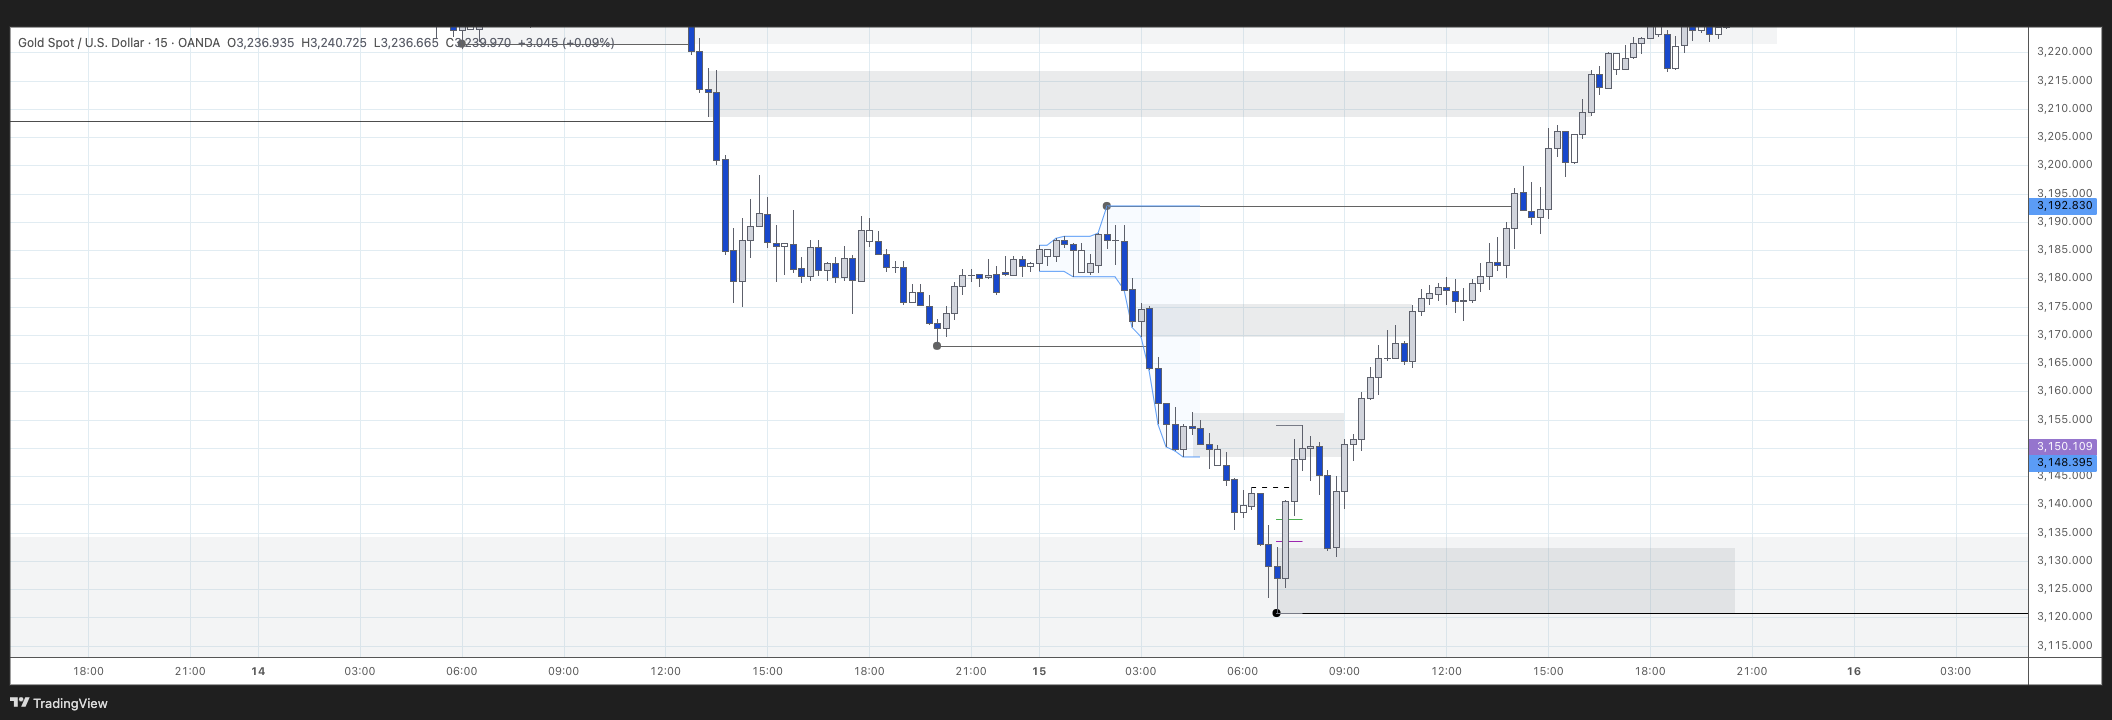Select the blue 3,148.395 price label
This screenshot has width=2112, height=720.
tap(2062, 463)
